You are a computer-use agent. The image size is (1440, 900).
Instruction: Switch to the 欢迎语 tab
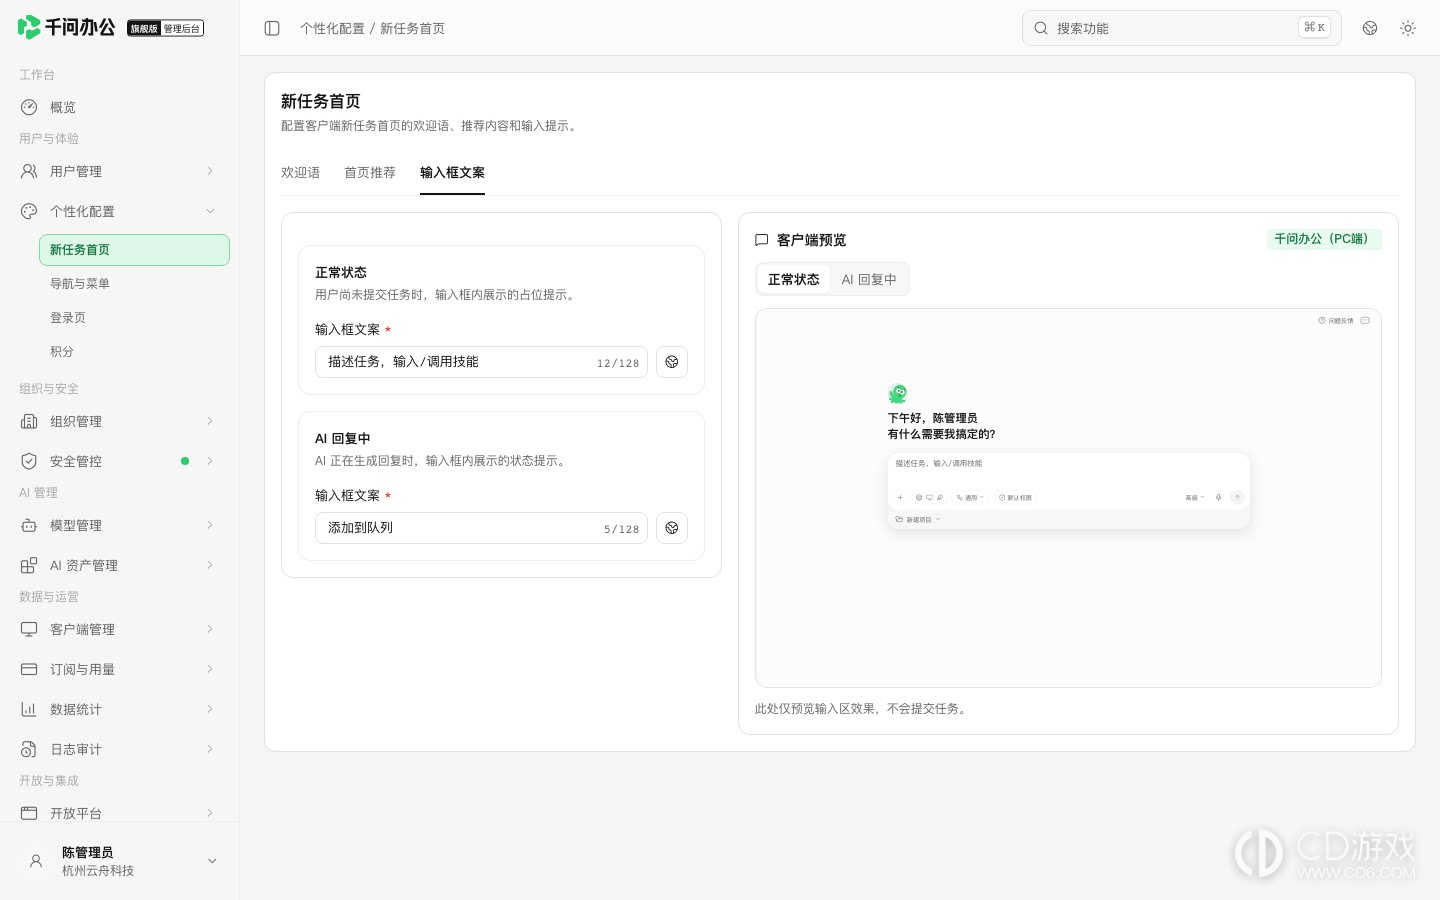300,173
